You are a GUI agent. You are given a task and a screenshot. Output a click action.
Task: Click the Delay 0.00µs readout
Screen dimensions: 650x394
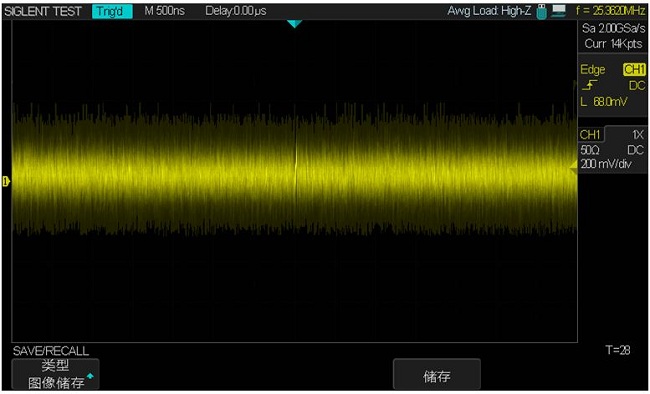point(236,11)
